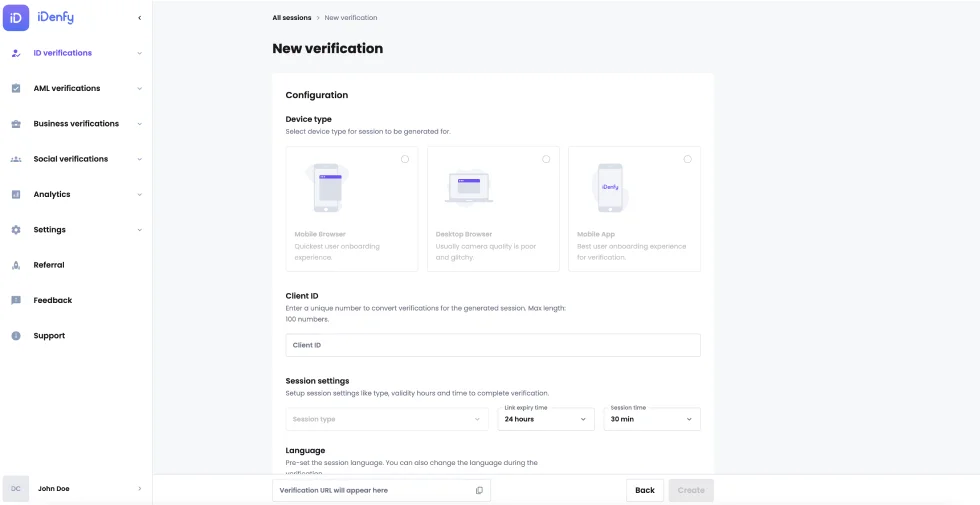Click the AML verifications sidebar icon

[16, 88]
